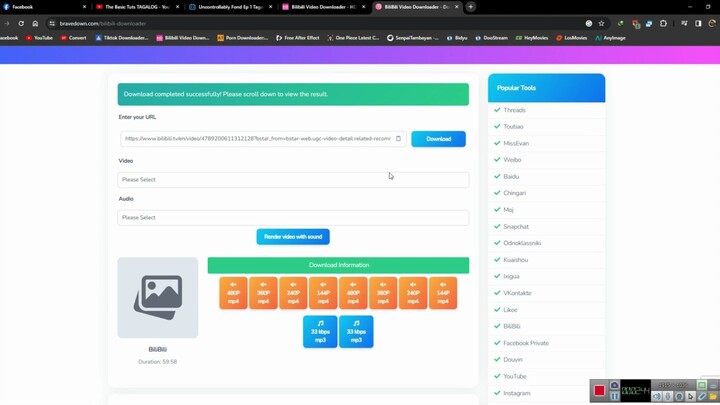Image resolution: width=720 pixels, height=405 pixels.
Task: Open Threads in Popular Tools
Action: coord(514,110)
